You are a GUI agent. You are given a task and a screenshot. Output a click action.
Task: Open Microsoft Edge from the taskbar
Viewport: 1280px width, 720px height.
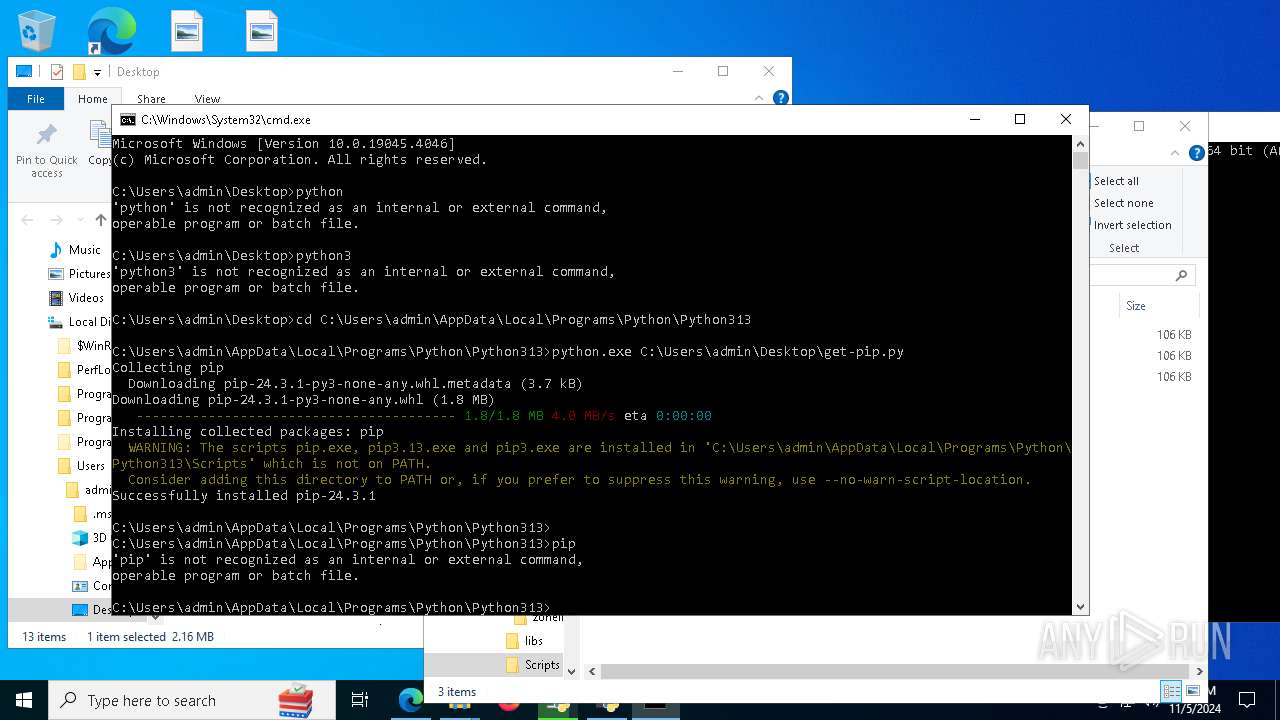[410, 700]
